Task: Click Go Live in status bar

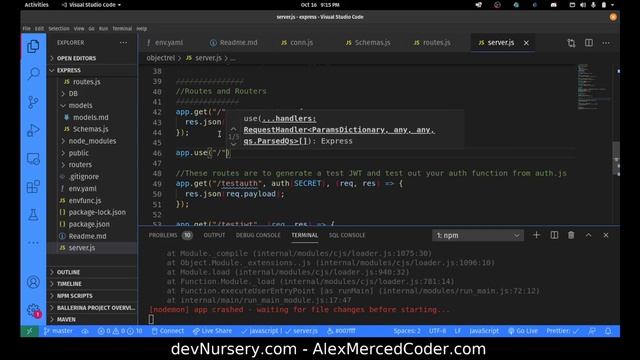Action: tap(522, 331)
